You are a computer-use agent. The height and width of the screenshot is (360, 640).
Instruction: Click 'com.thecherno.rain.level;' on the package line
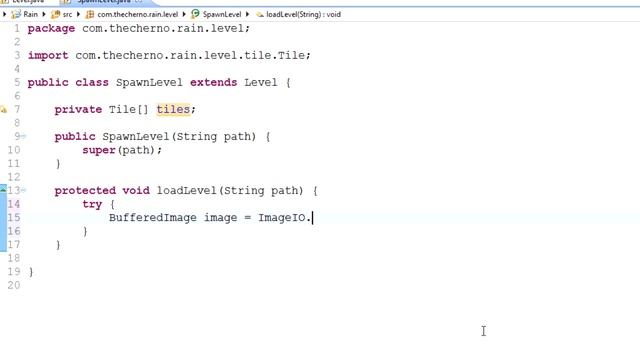click(x=166, y=29)
